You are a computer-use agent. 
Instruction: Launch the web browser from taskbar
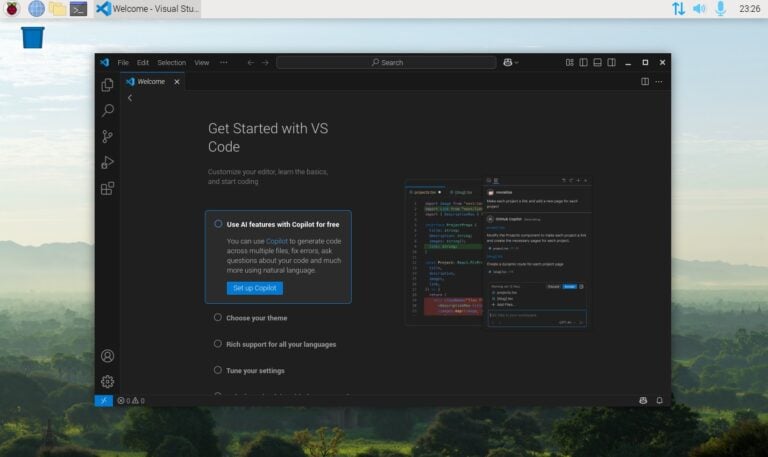pos(36,8)
